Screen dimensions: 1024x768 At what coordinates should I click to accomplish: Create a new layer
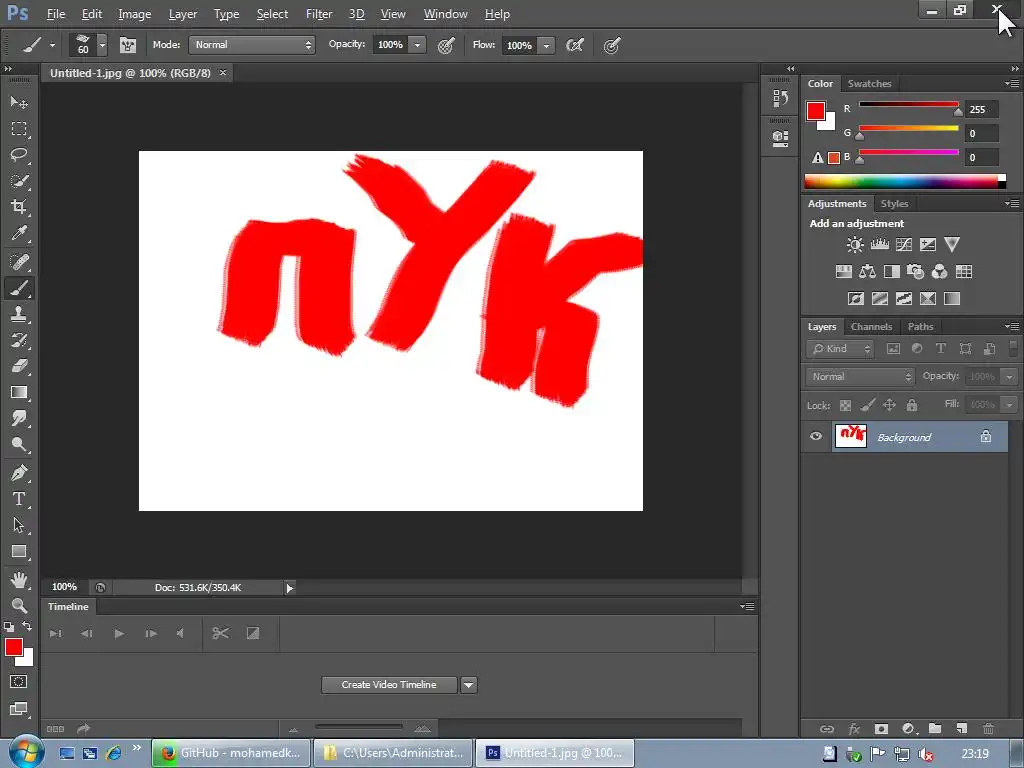tap(961, 728)
